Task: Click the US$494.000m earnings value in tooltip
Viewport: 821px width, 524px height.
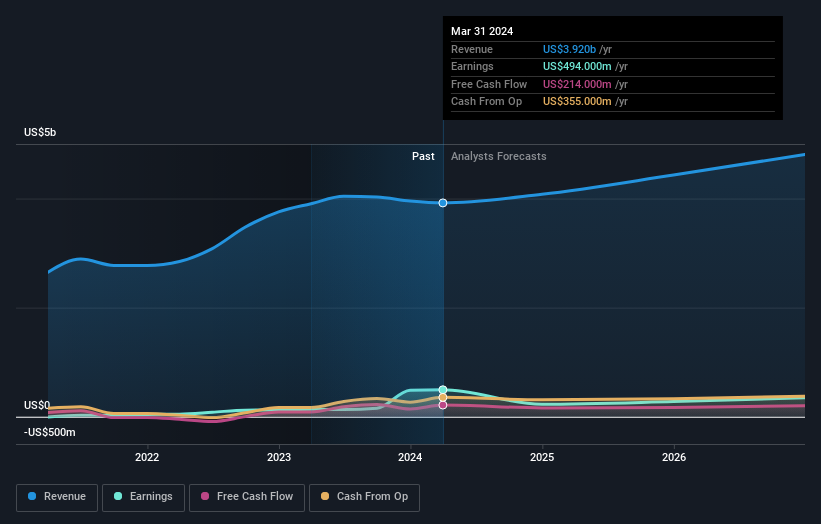Action: coord(577,66)
